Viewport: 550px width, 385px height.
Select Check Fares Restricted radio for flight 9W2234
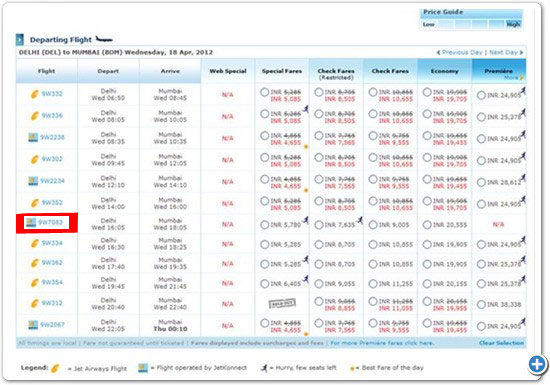[318, 179]
